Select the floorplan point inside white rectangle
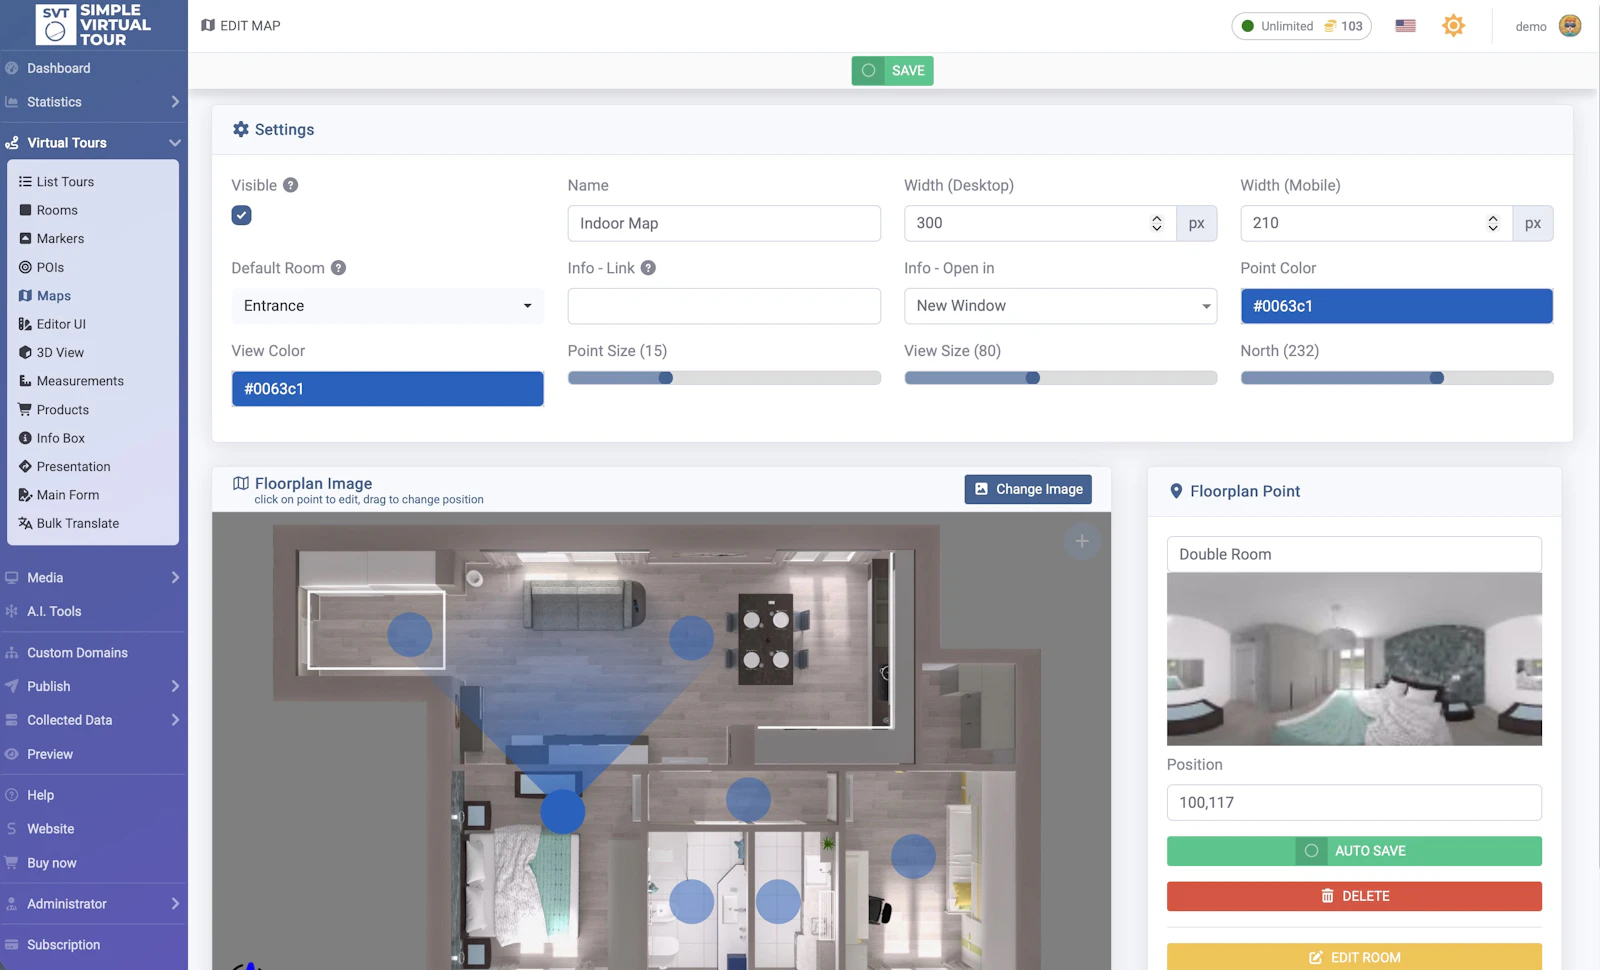This screenshot has height=970, width=1600. (410, 635)
